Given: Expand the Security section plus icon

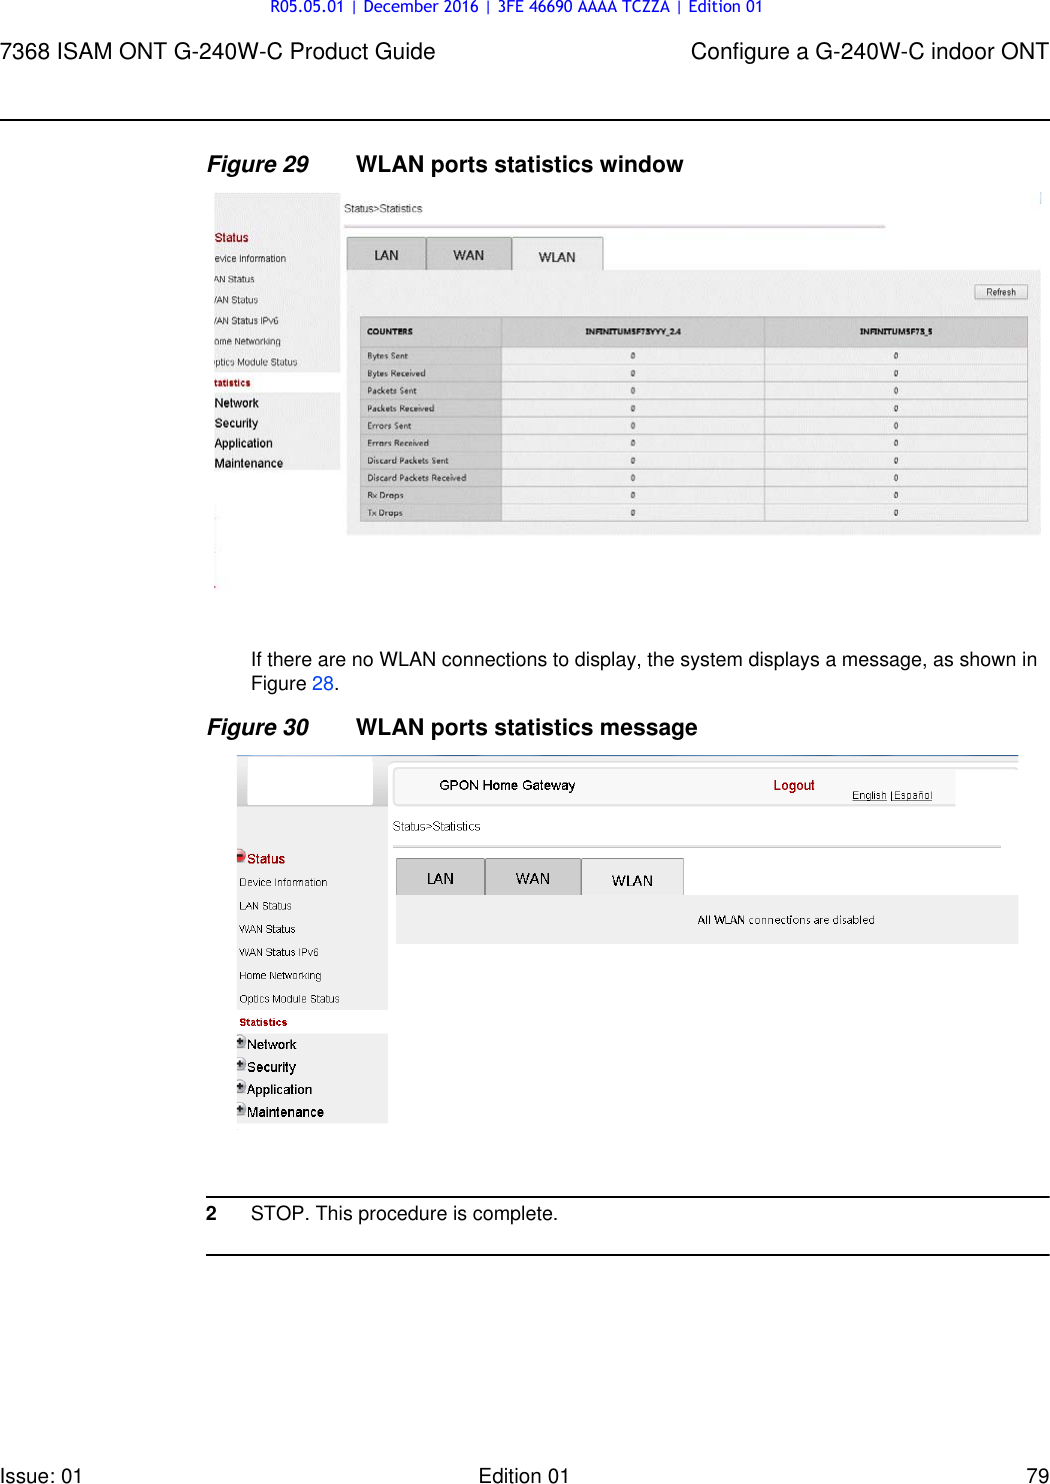Looking at the screenshot, I should pyautogui.click(x=240, y=1063).
